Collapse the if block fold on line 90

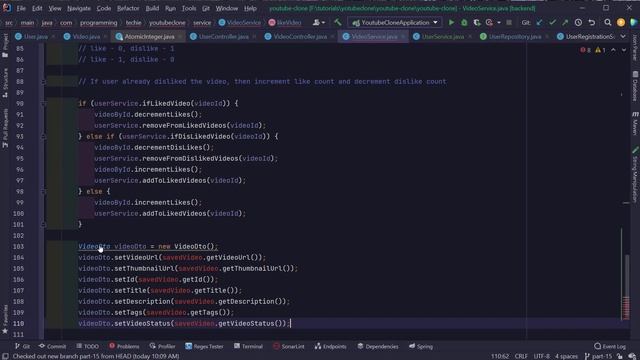click(44, 104)
